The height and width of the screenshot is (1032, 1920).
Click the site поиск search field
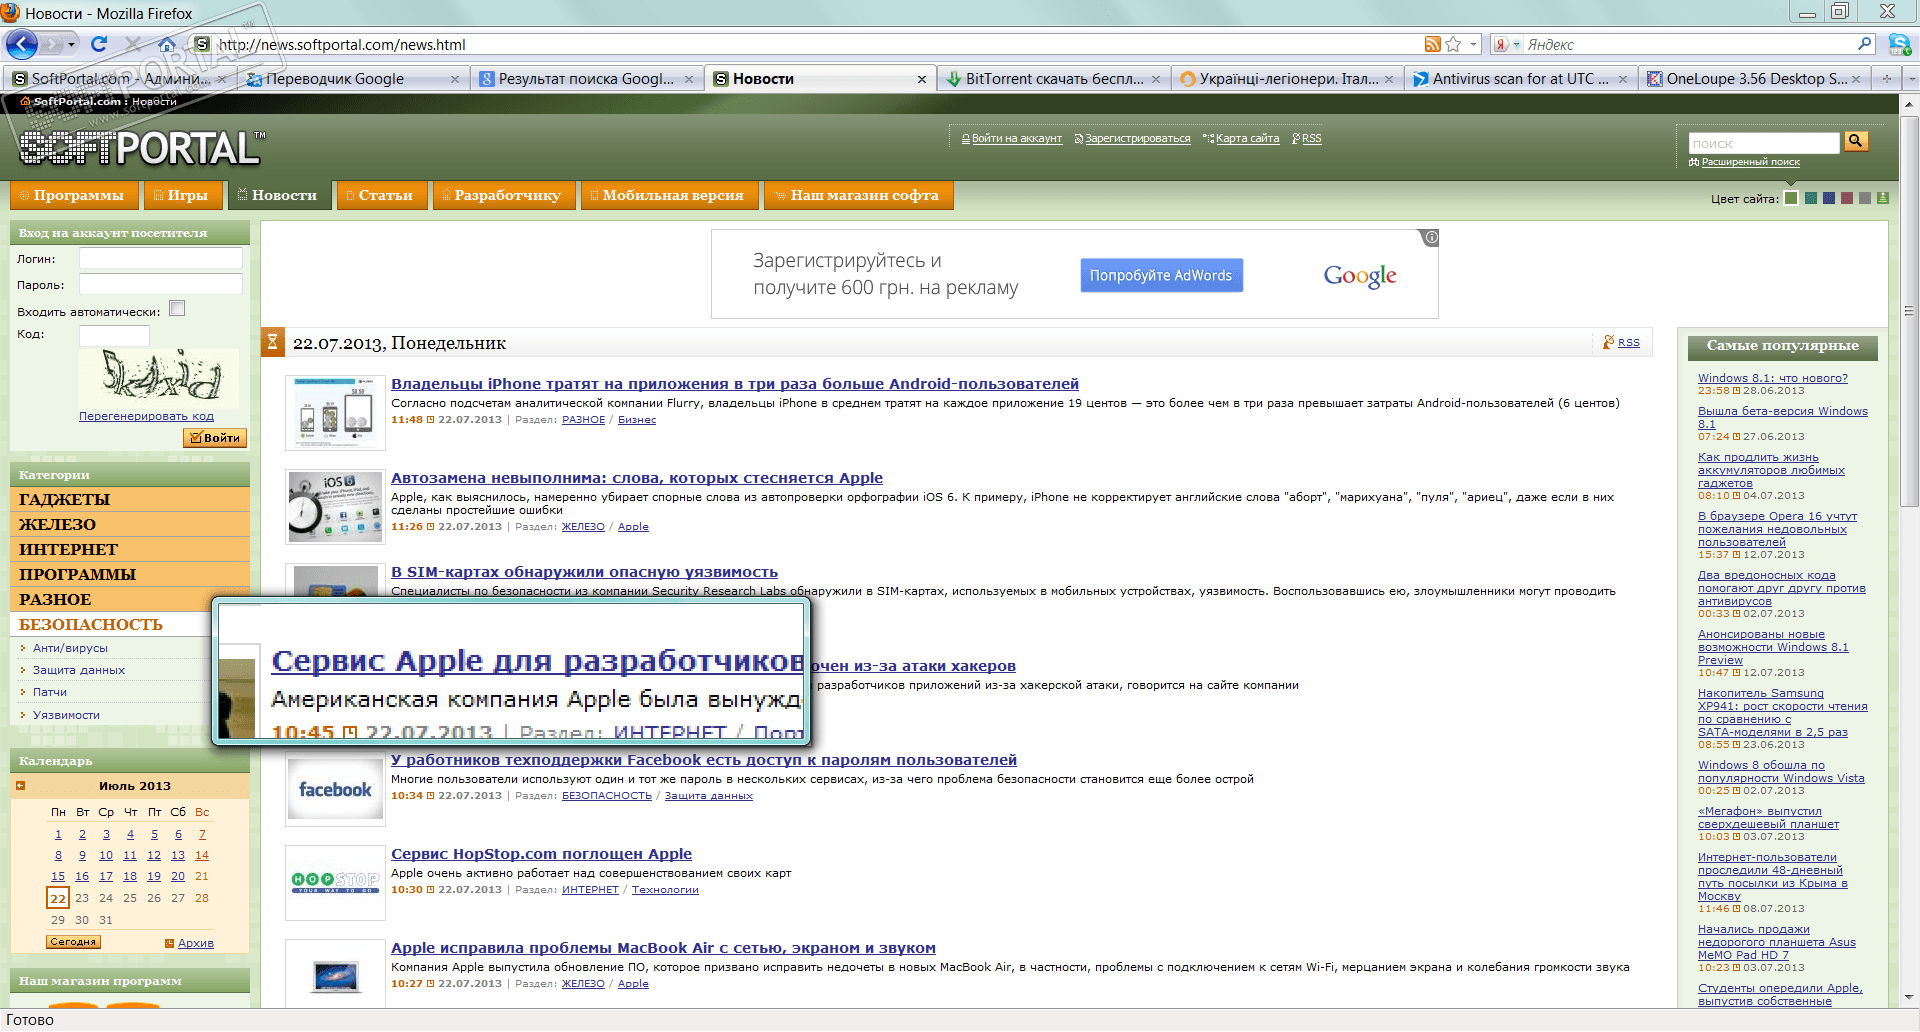point(1764,143)
